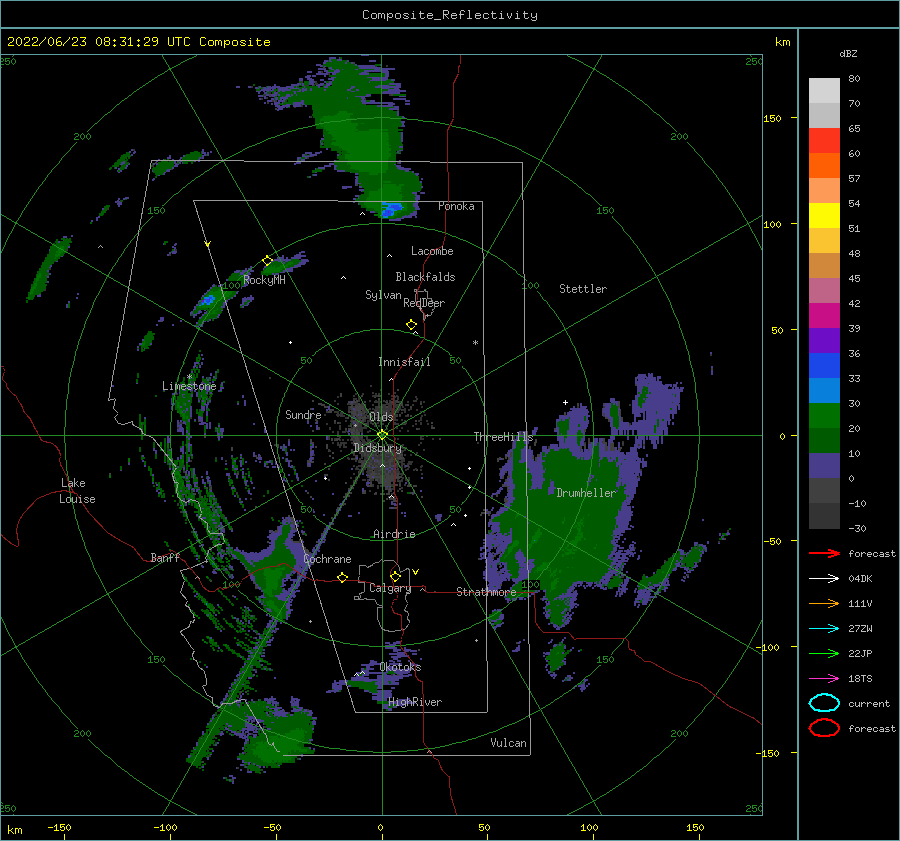Click the Ponoka city label

click(456, 206)
